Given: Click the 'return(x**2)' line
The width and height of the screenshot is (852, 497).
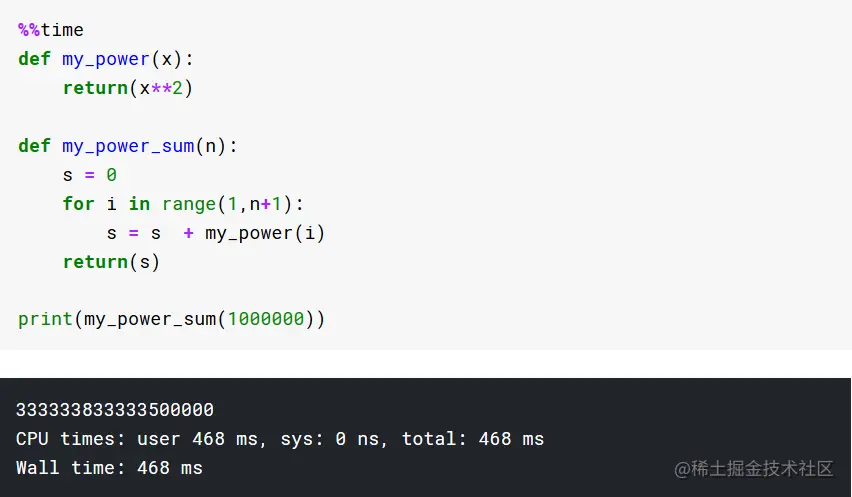Looking at the screenshot, I should click(128, 88).
